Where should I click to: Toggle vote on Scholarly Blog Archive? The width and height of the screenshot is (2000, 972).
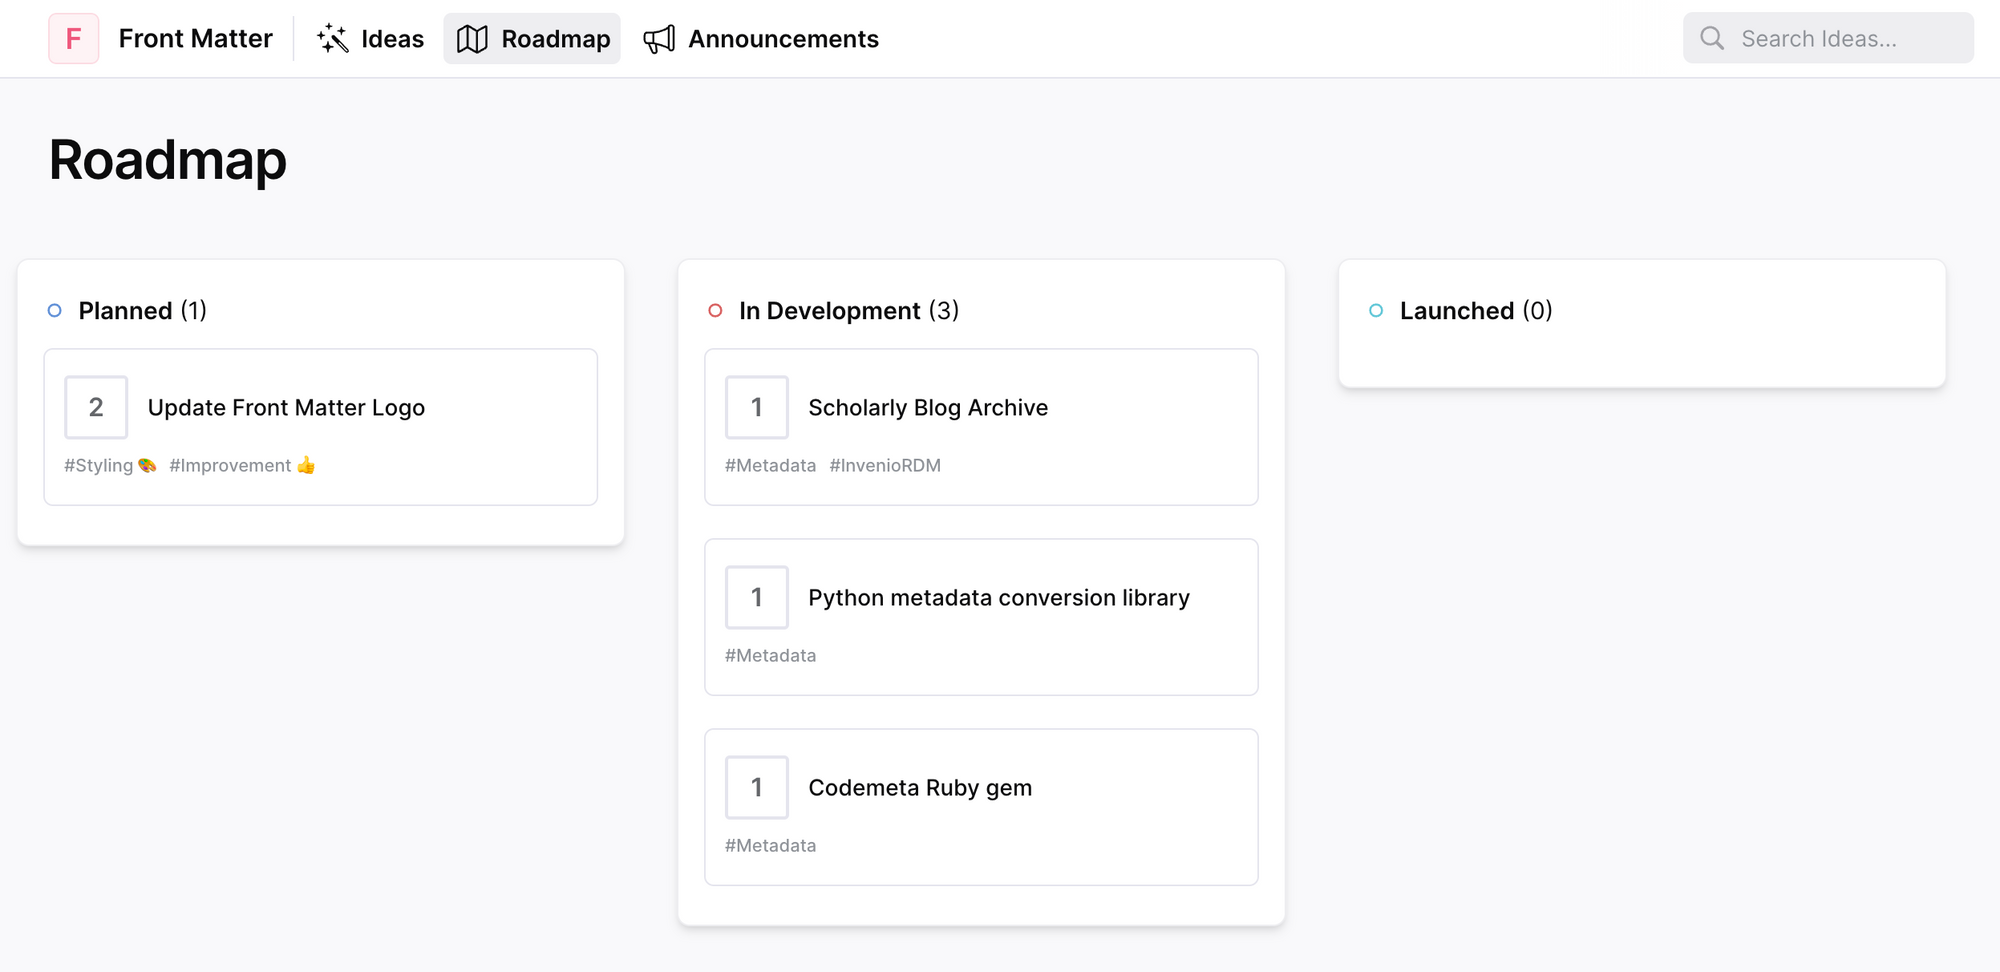[757, 407]
